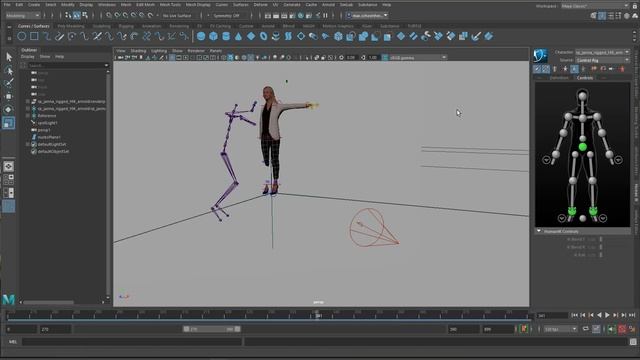Open the sRGB gamma view transform dropdown
This screenshot has width=640, height=360.
417,58
